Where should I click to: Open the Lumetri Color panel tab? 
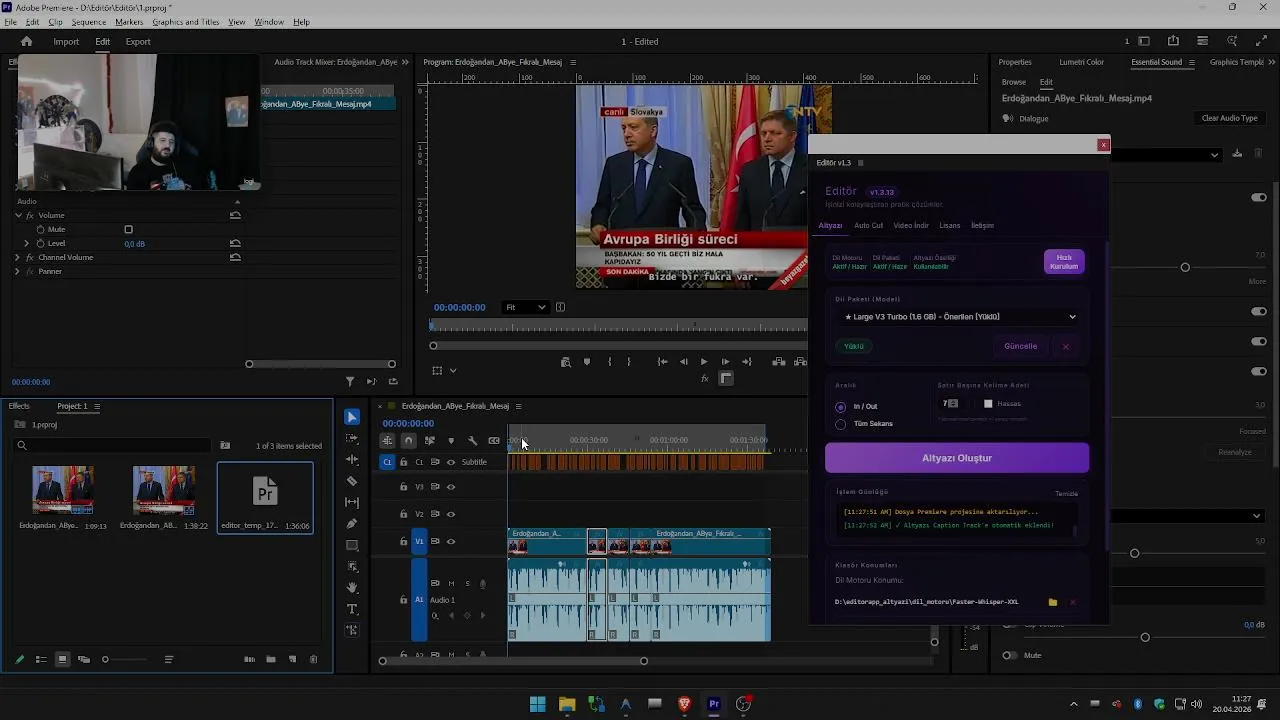pyautogui.click(x=1081, y=62)
